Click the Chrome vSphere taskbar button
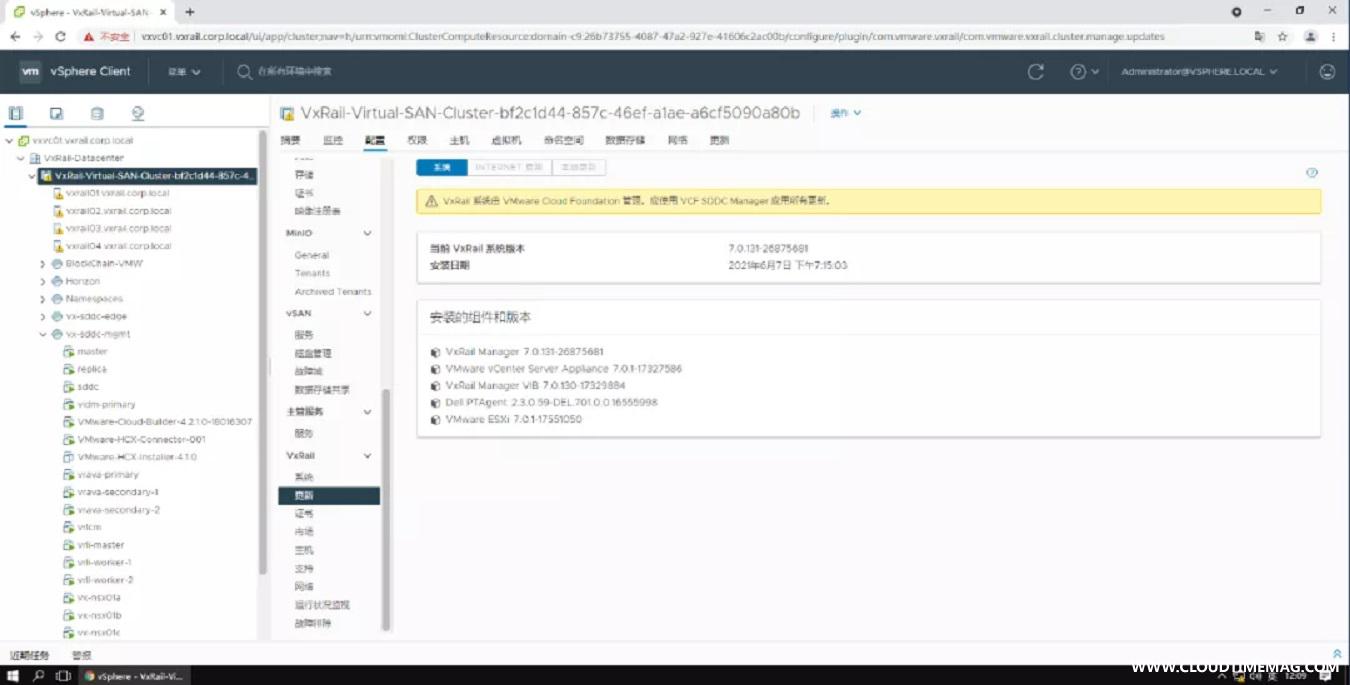The height and width of the screenshot is (685, 1350). pyautogui.click(x=134, y=676)
